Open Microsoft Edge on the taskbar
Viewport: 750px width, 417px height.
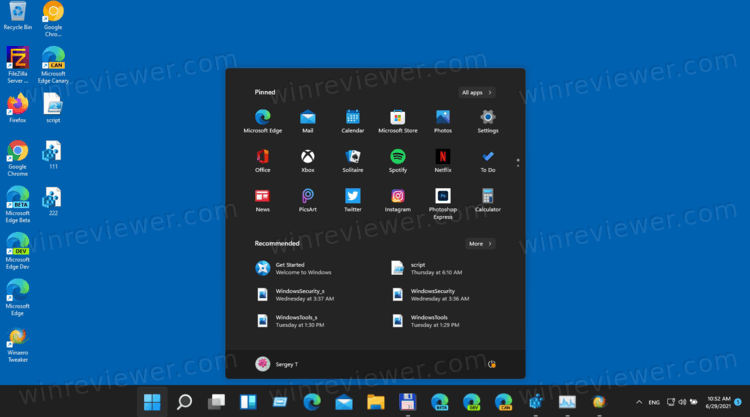(312, 402)
